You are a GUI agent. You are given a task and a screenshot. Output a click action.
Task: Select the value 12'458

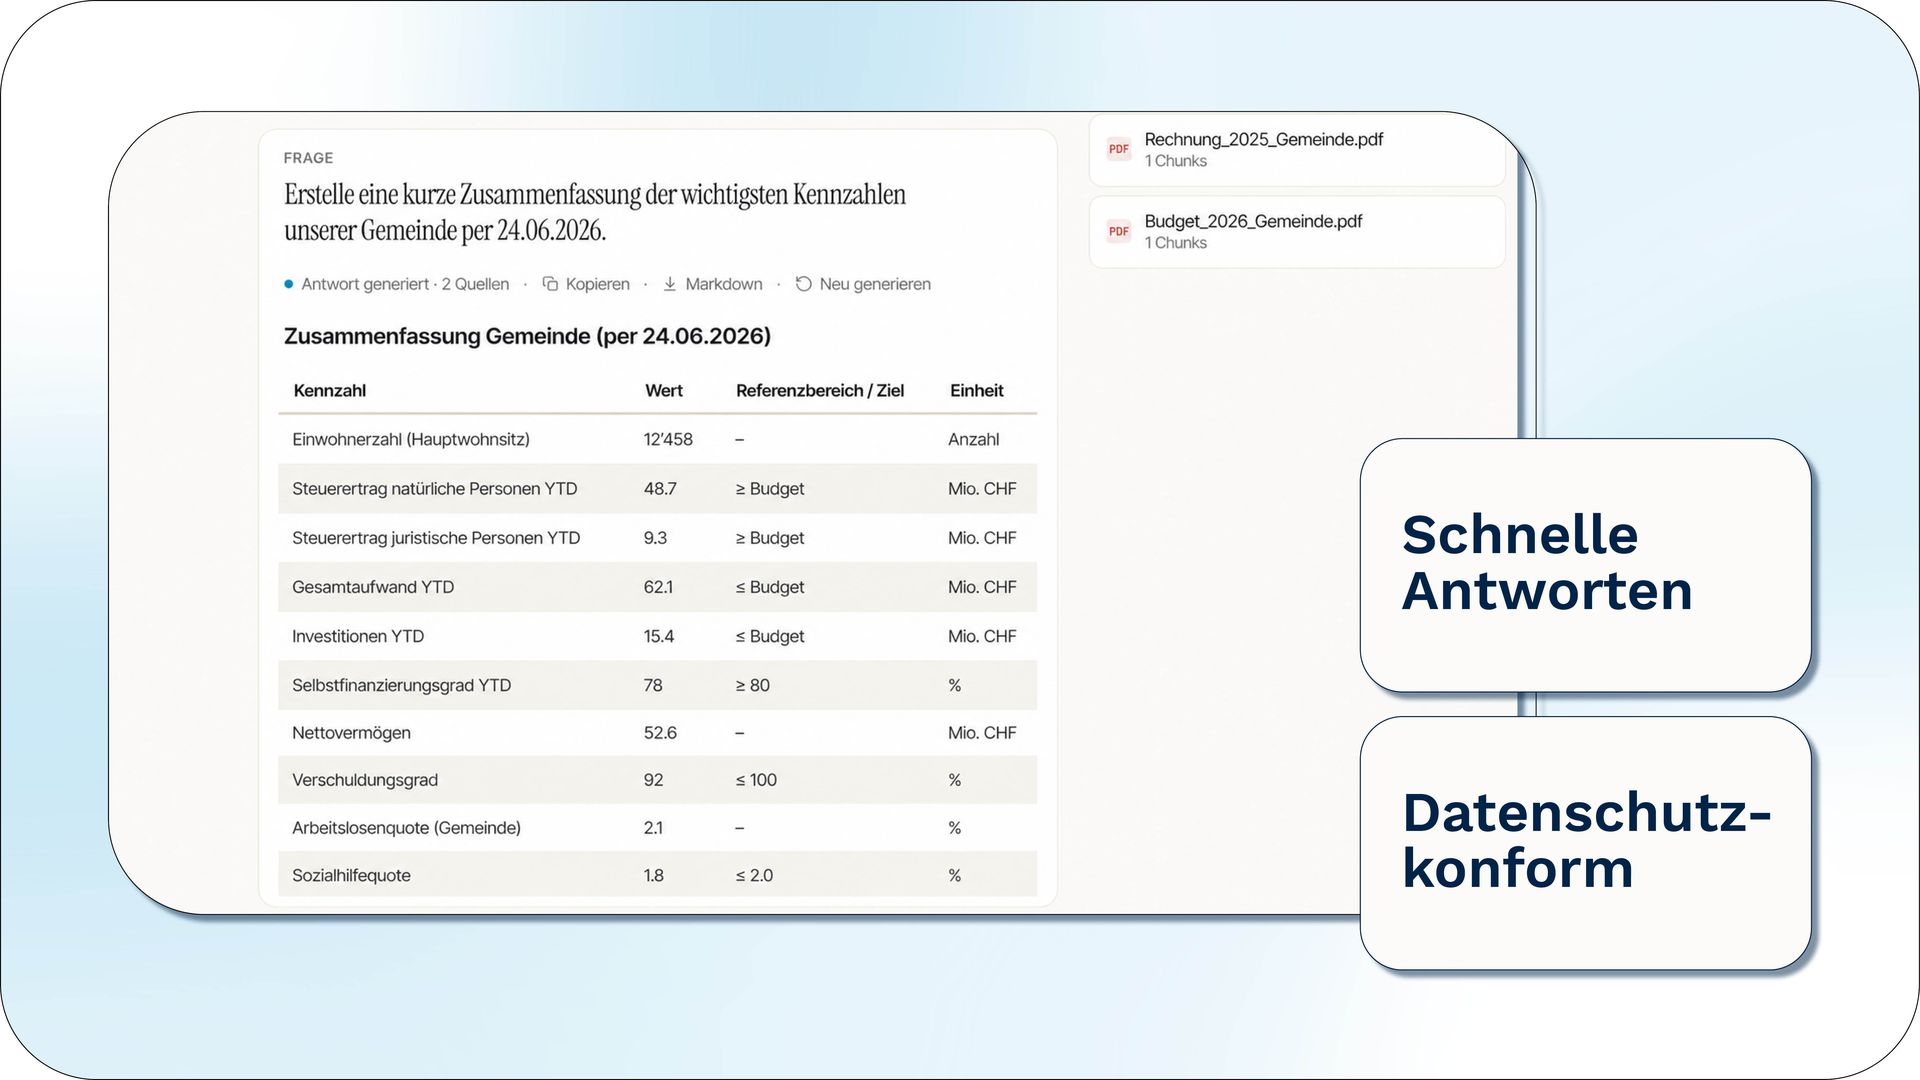pos(668,439)
